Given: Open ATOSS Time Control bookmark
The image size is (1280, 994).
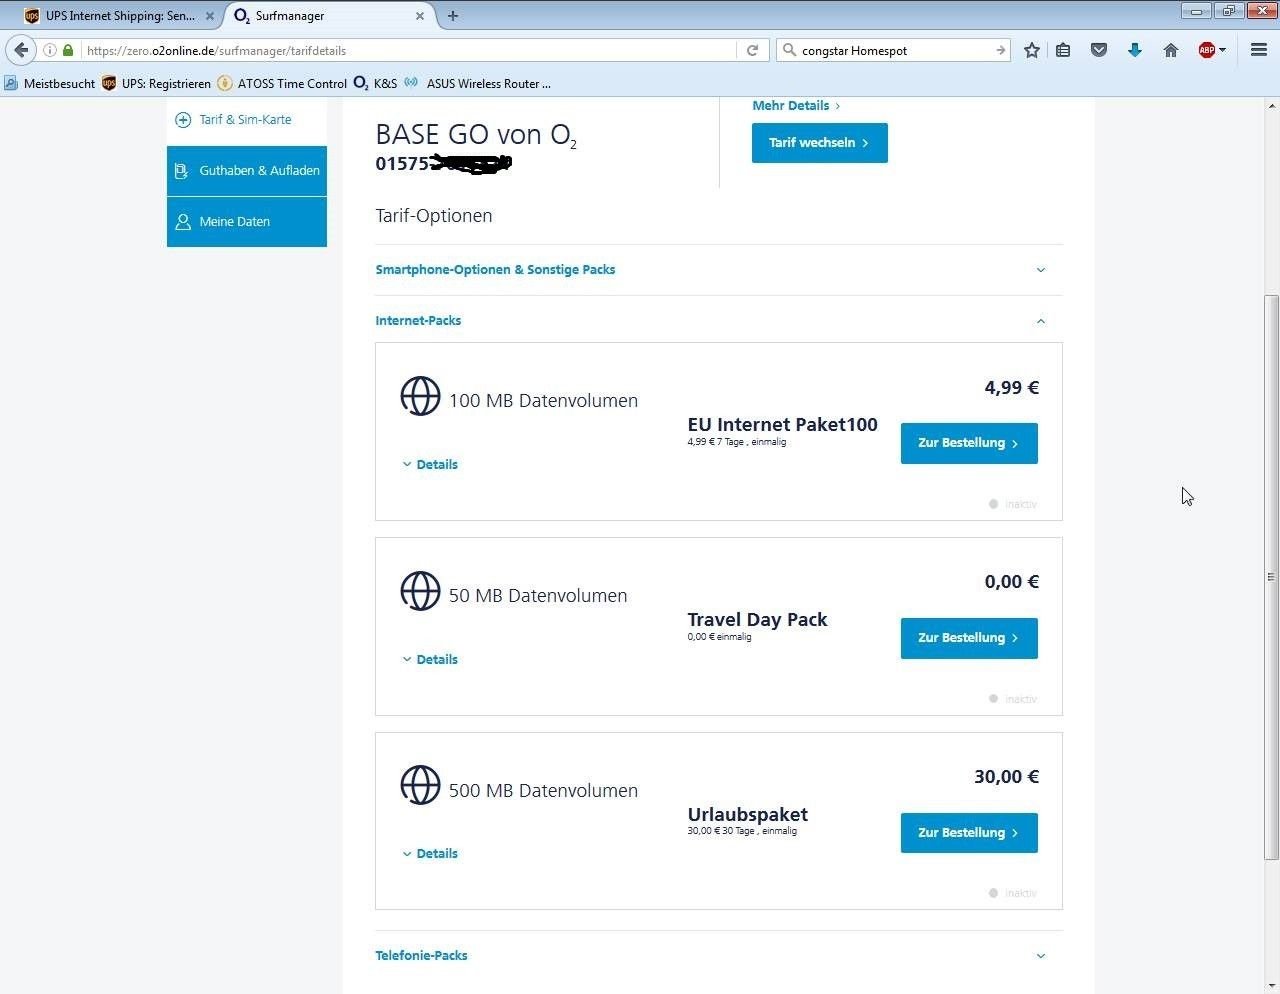Looking at the screenshot, I should [282, 84].
